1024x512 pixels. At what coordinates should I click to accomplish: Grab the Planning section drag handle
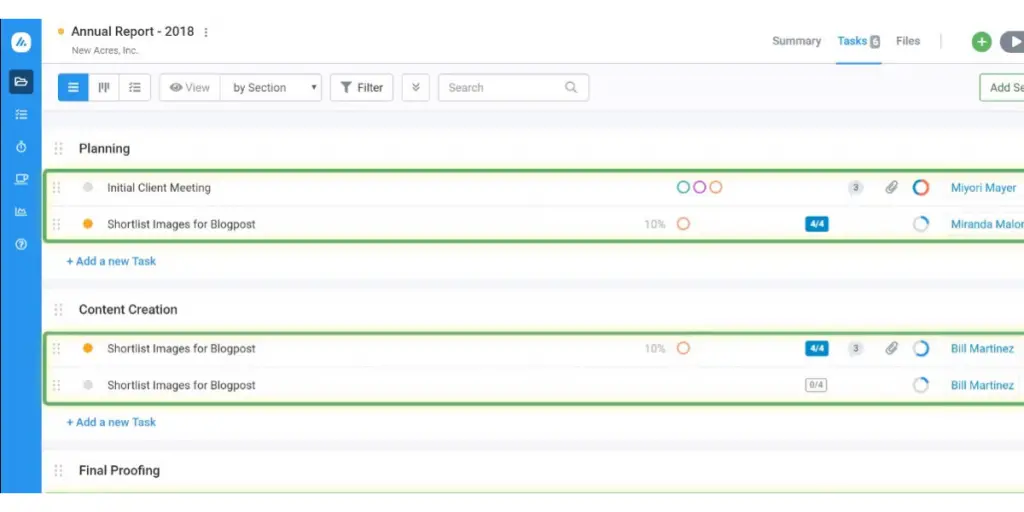coord(58,149)
